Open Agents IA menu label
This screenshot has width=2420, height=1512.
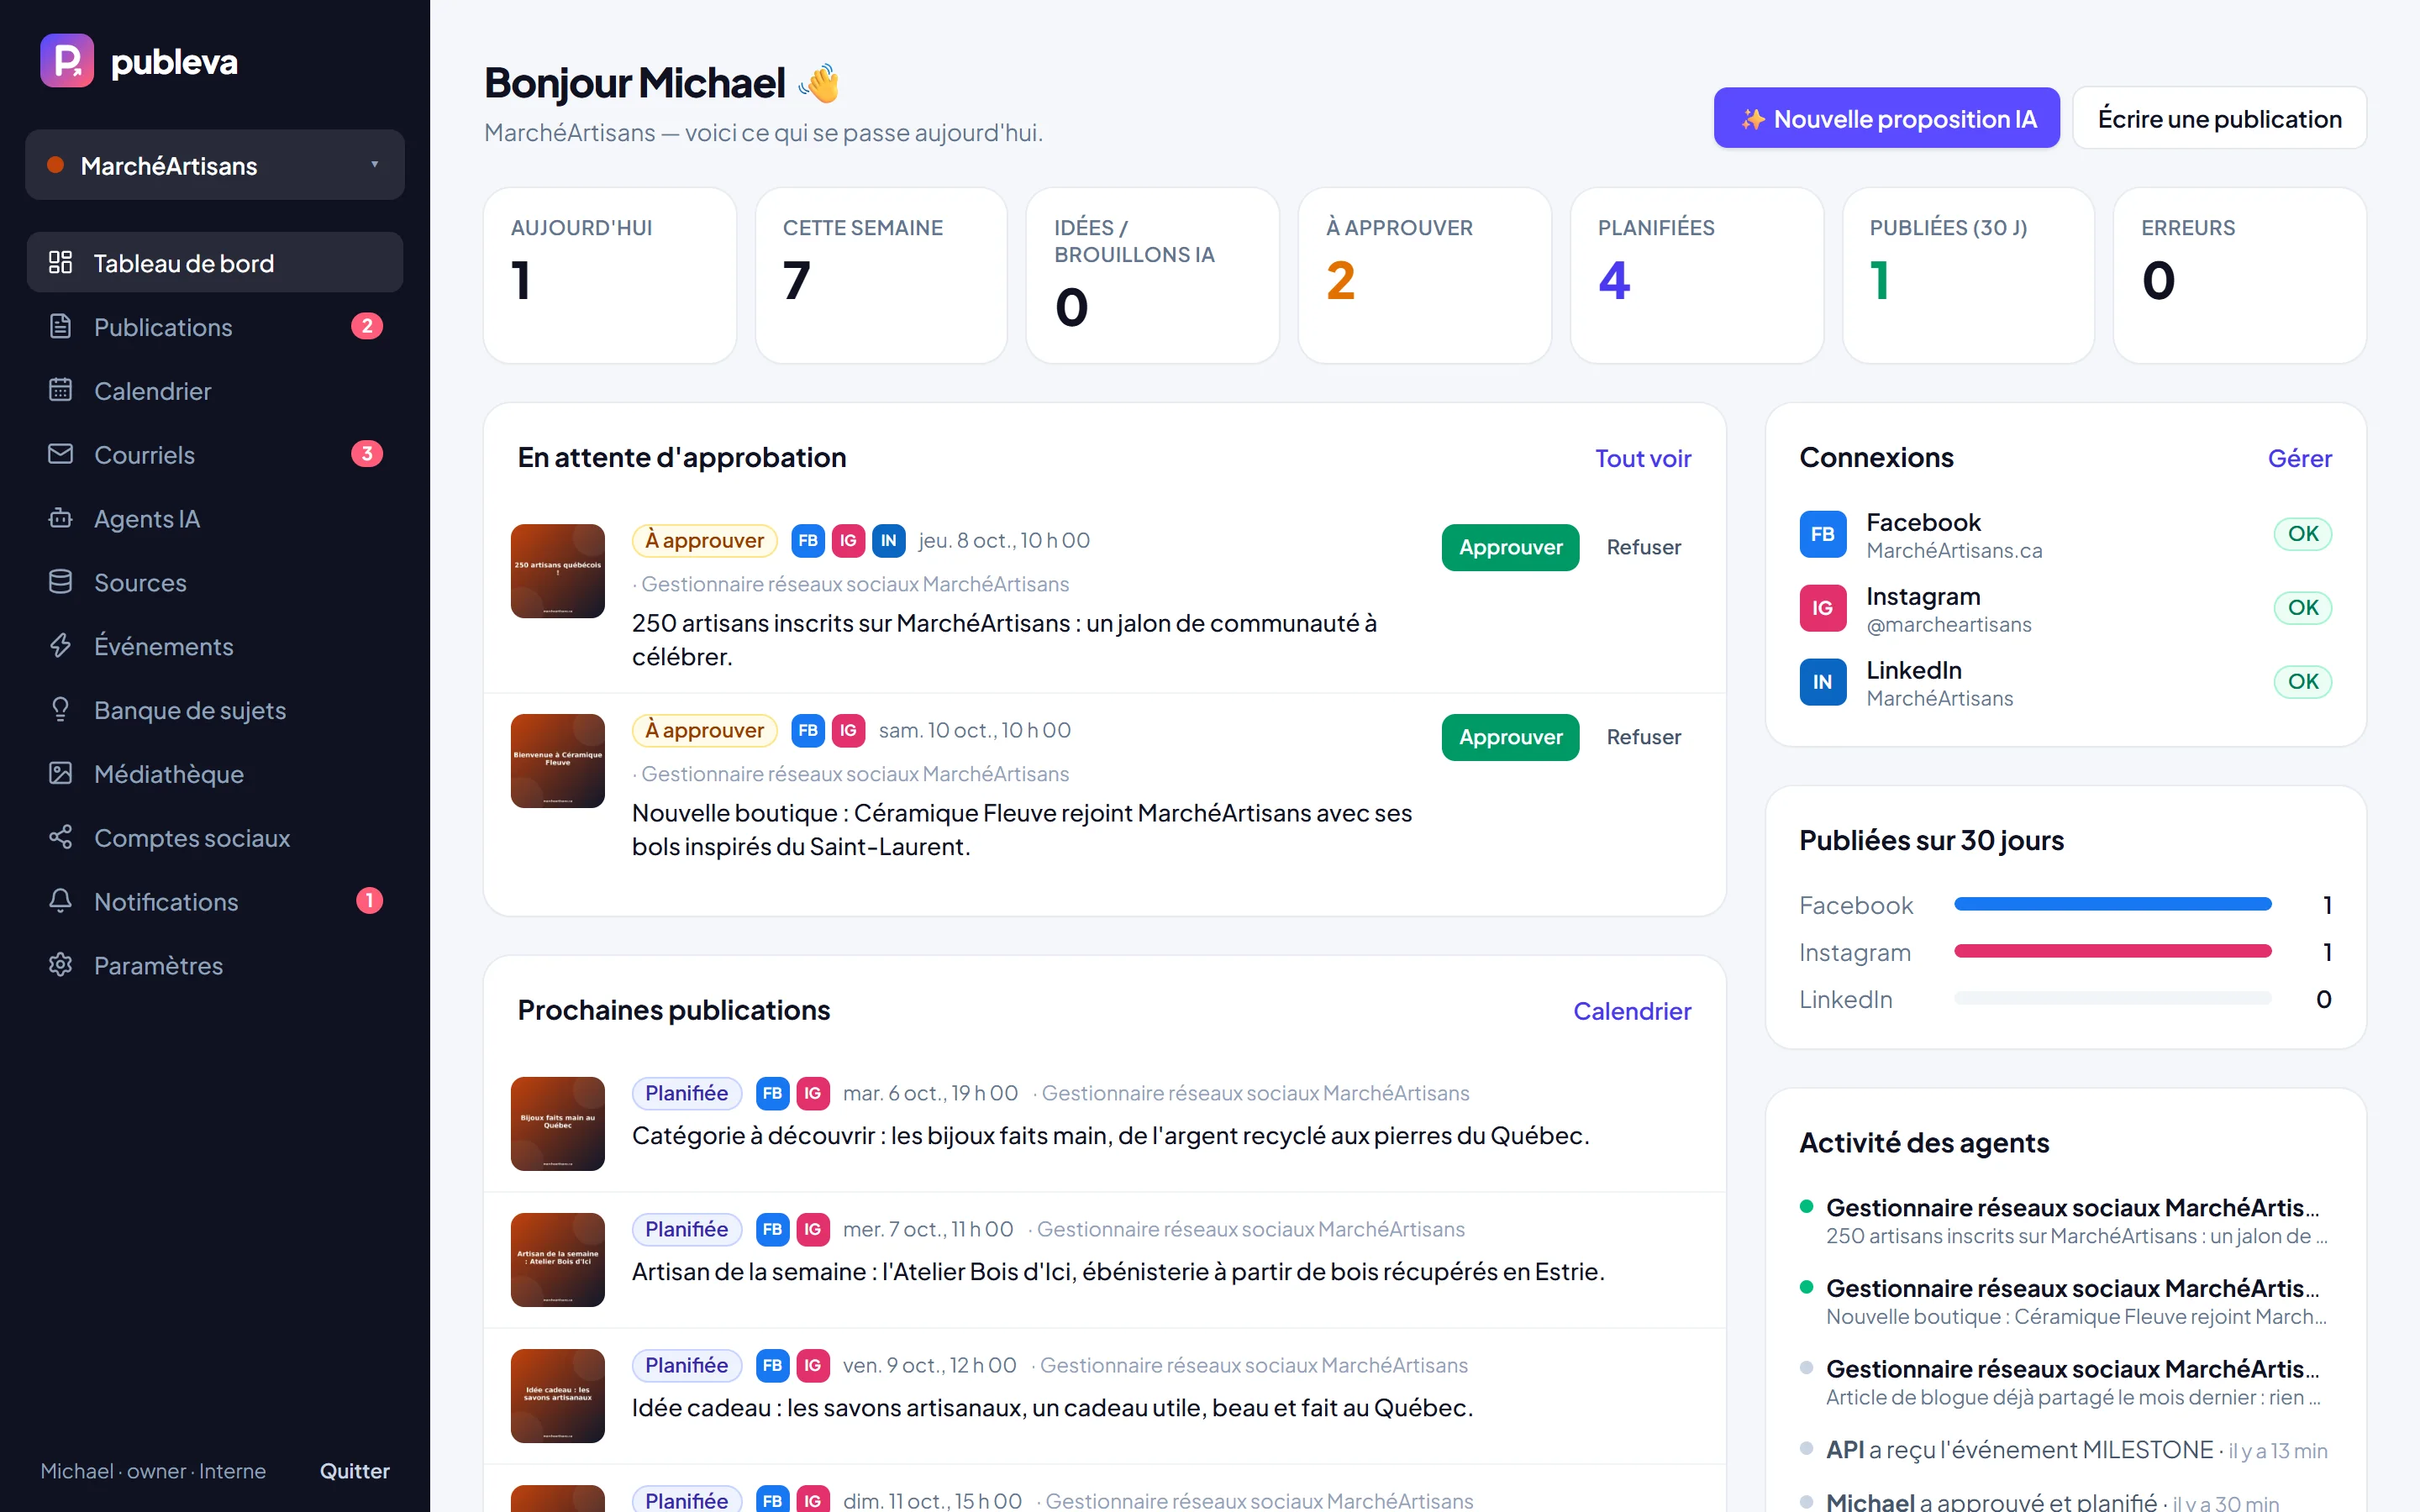147,519
